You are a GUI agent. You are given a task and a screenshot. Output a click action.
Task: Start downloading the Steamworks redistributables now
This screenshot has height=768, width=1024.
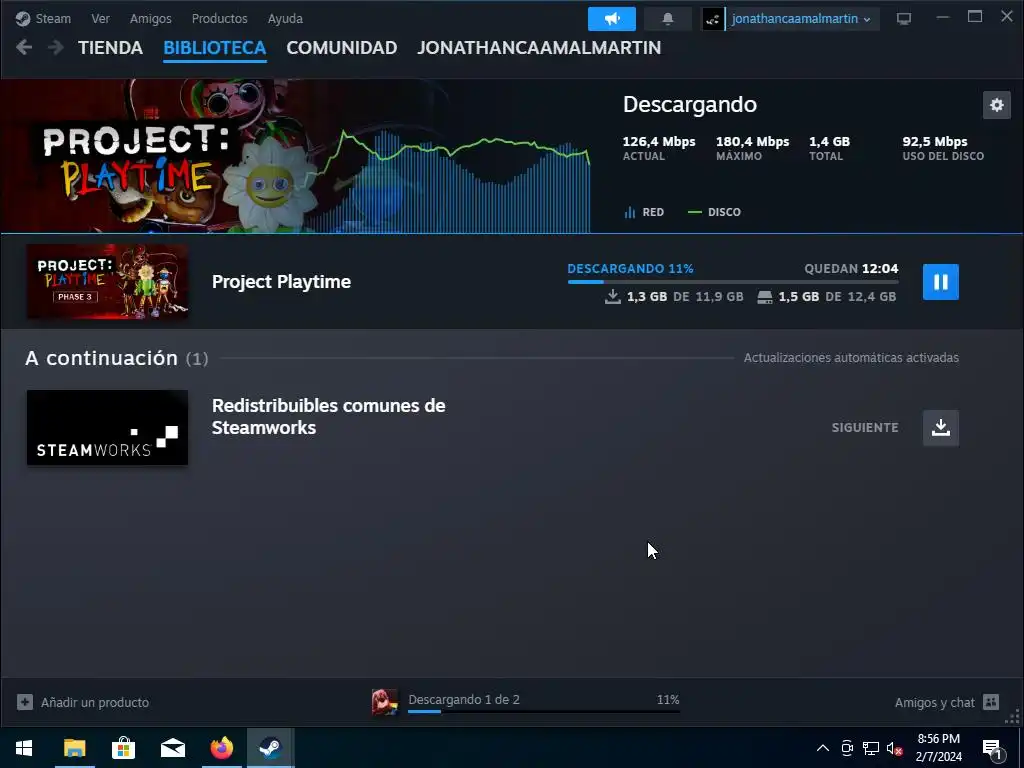[940, 428]
